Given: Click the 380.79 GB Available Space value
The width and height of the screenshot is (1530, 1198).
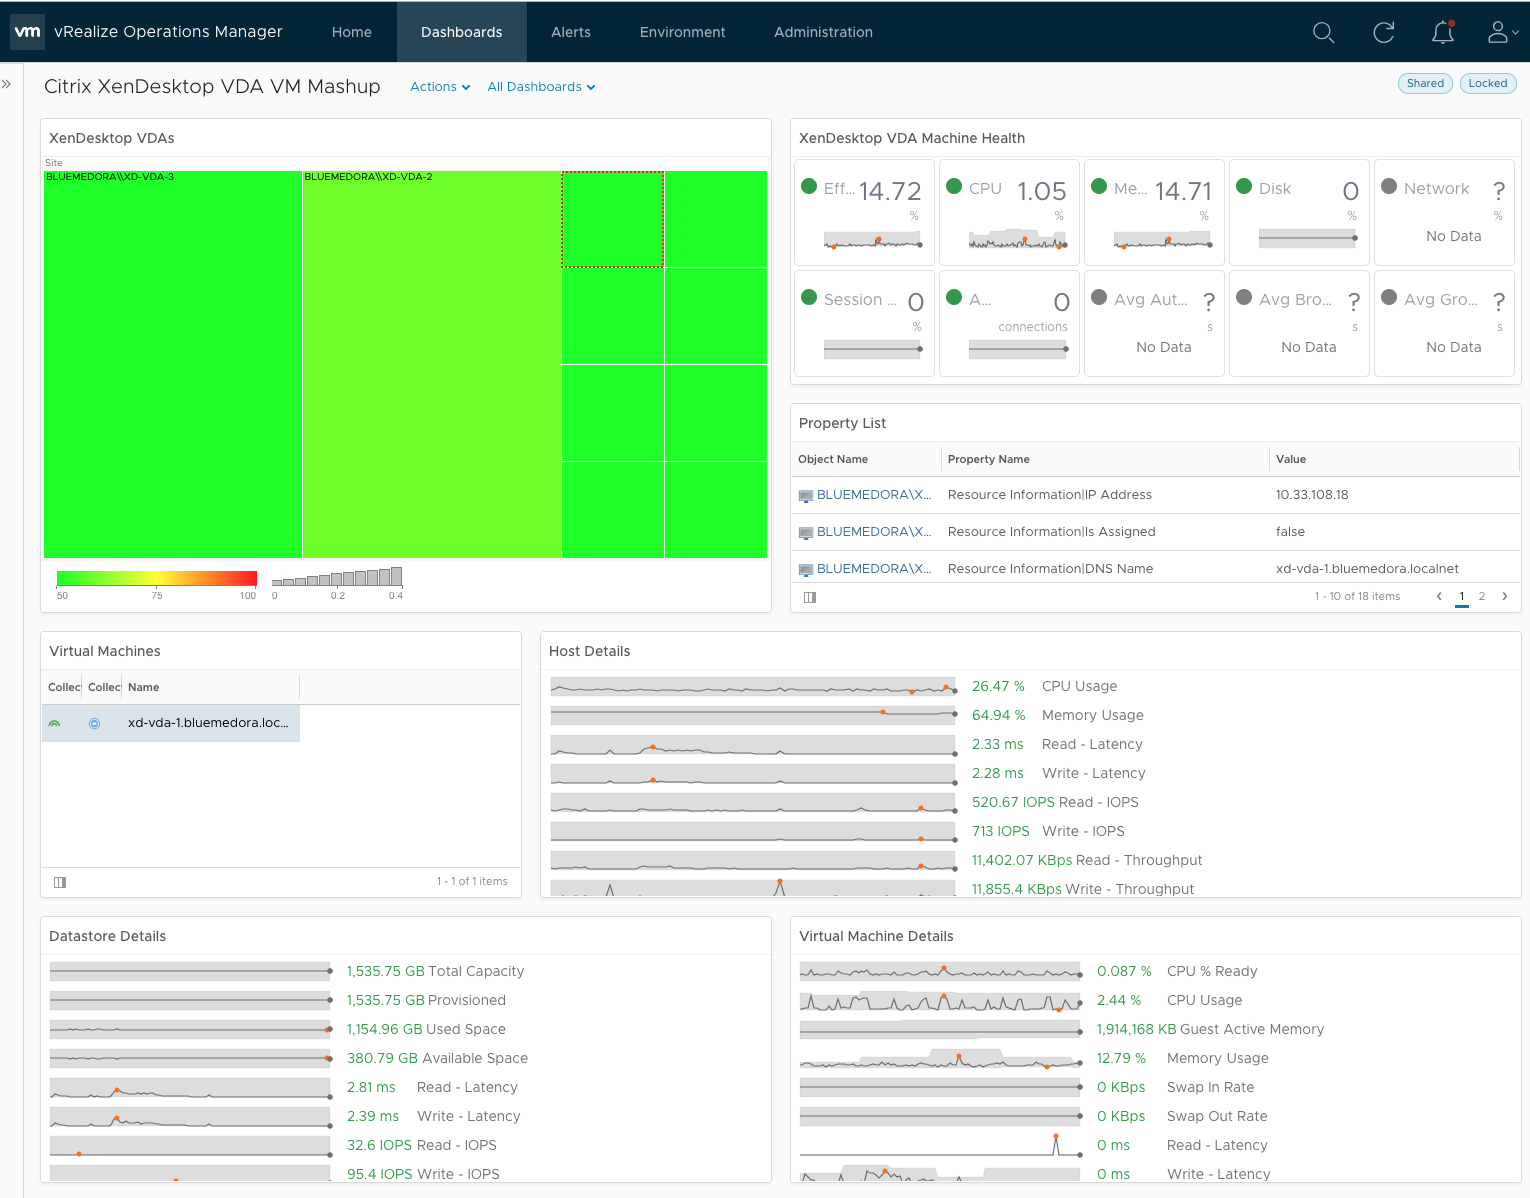Looking at the screenshot, I should coord(382,1058).
